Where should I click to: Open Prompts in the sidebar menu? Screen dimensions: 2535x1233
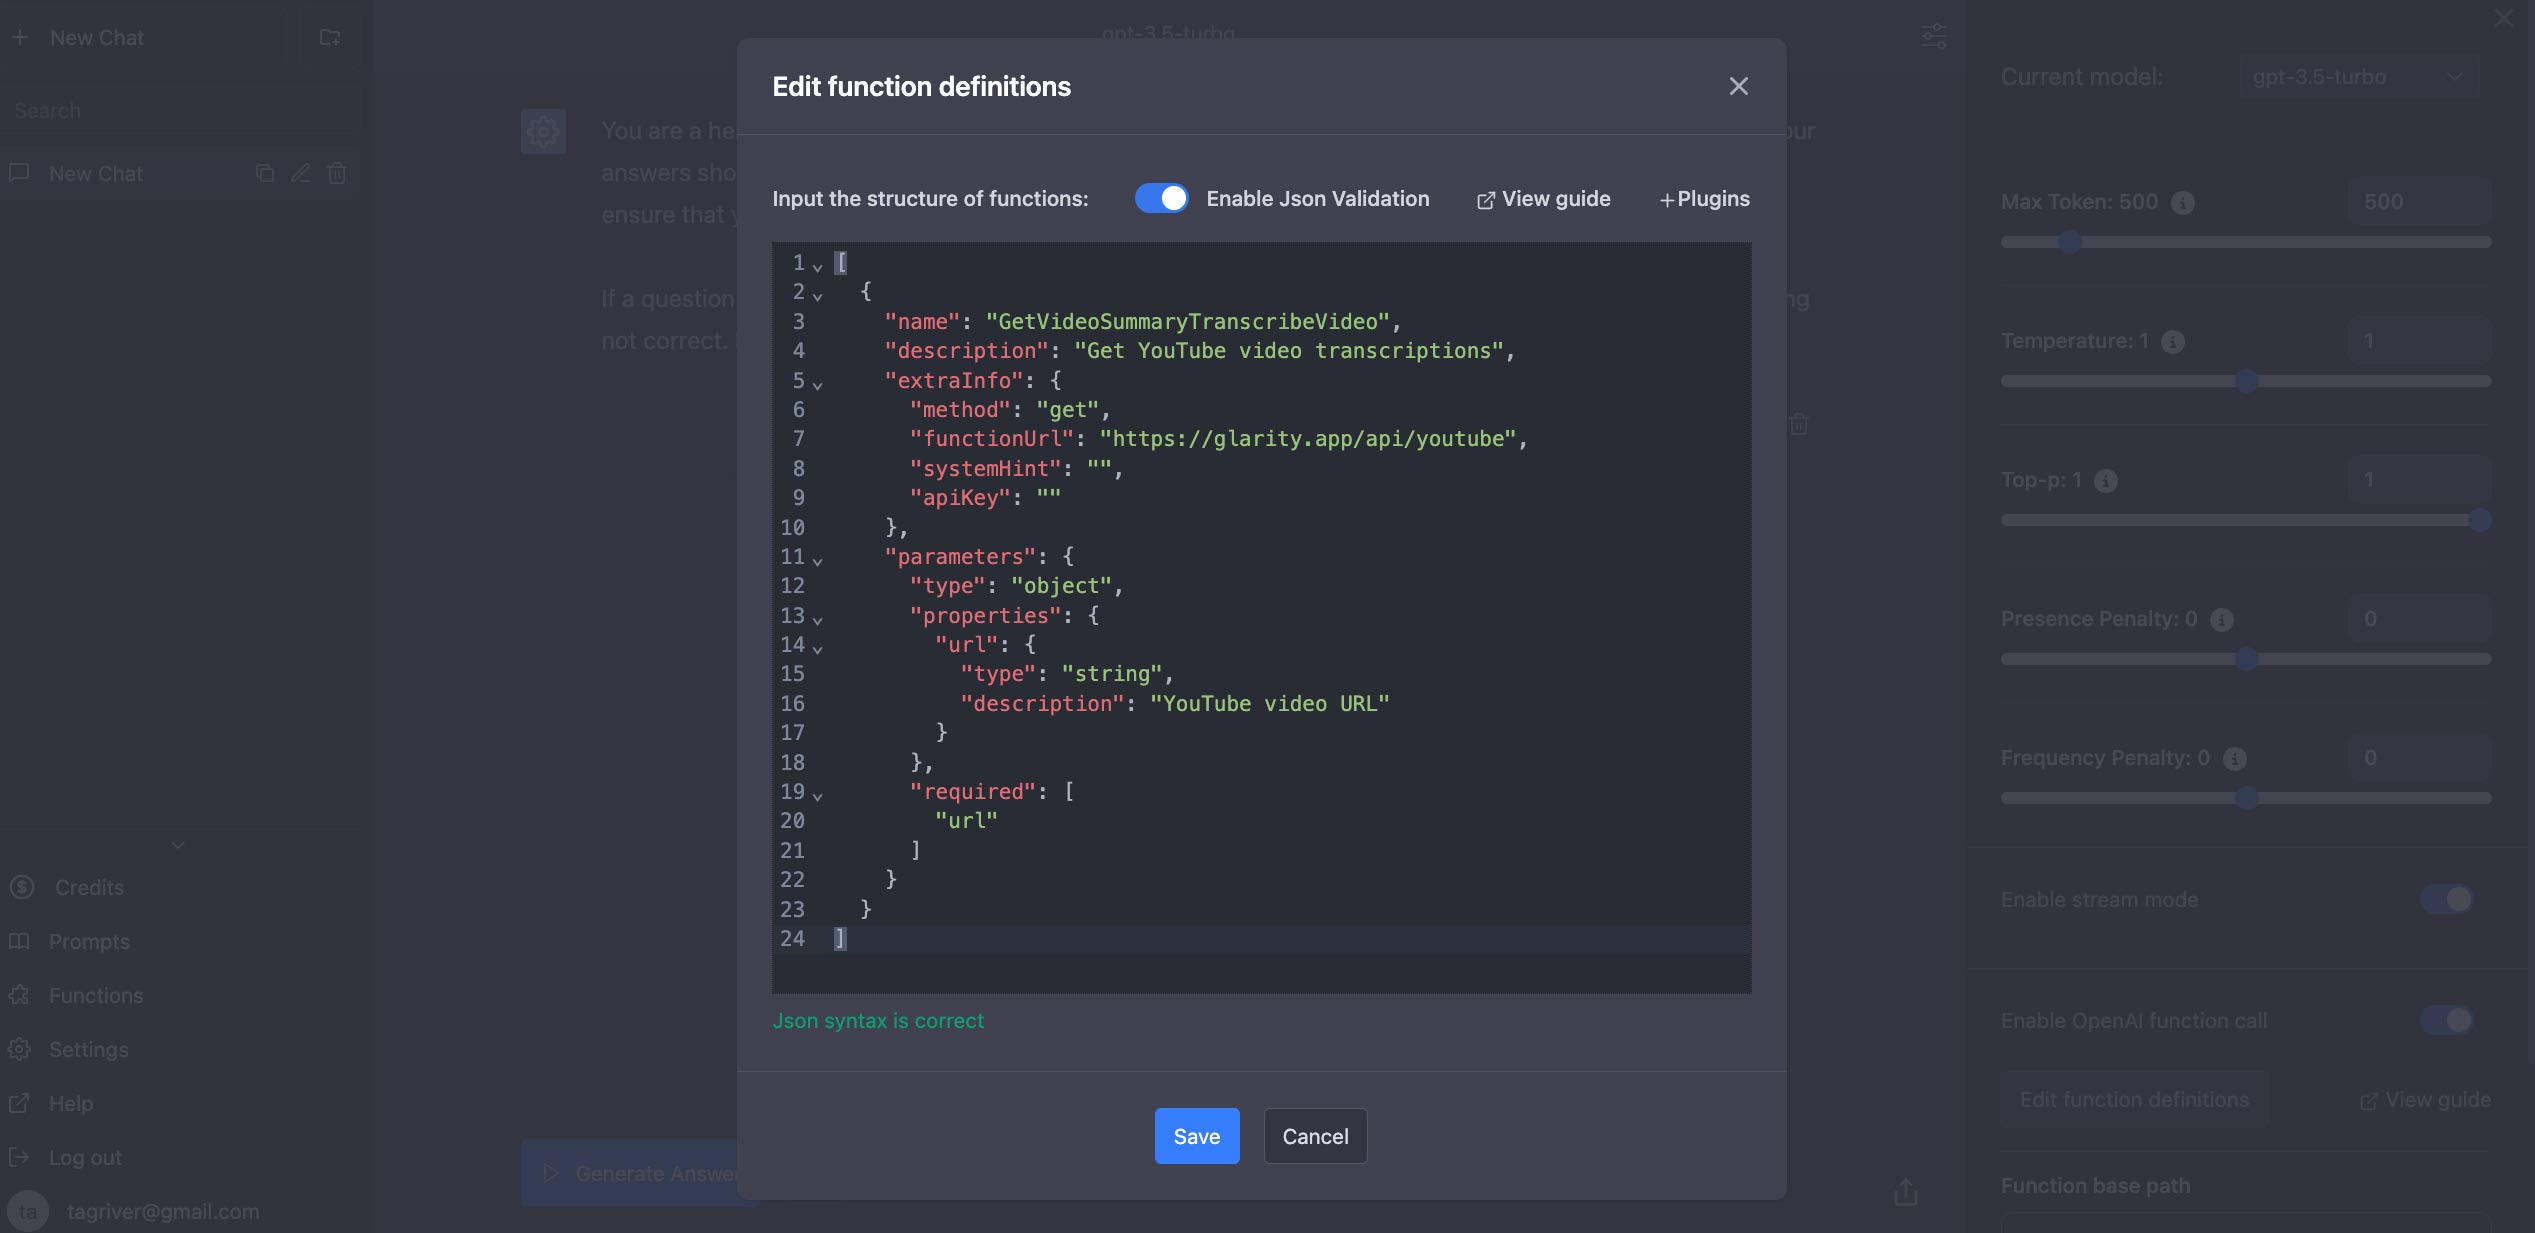89,942
